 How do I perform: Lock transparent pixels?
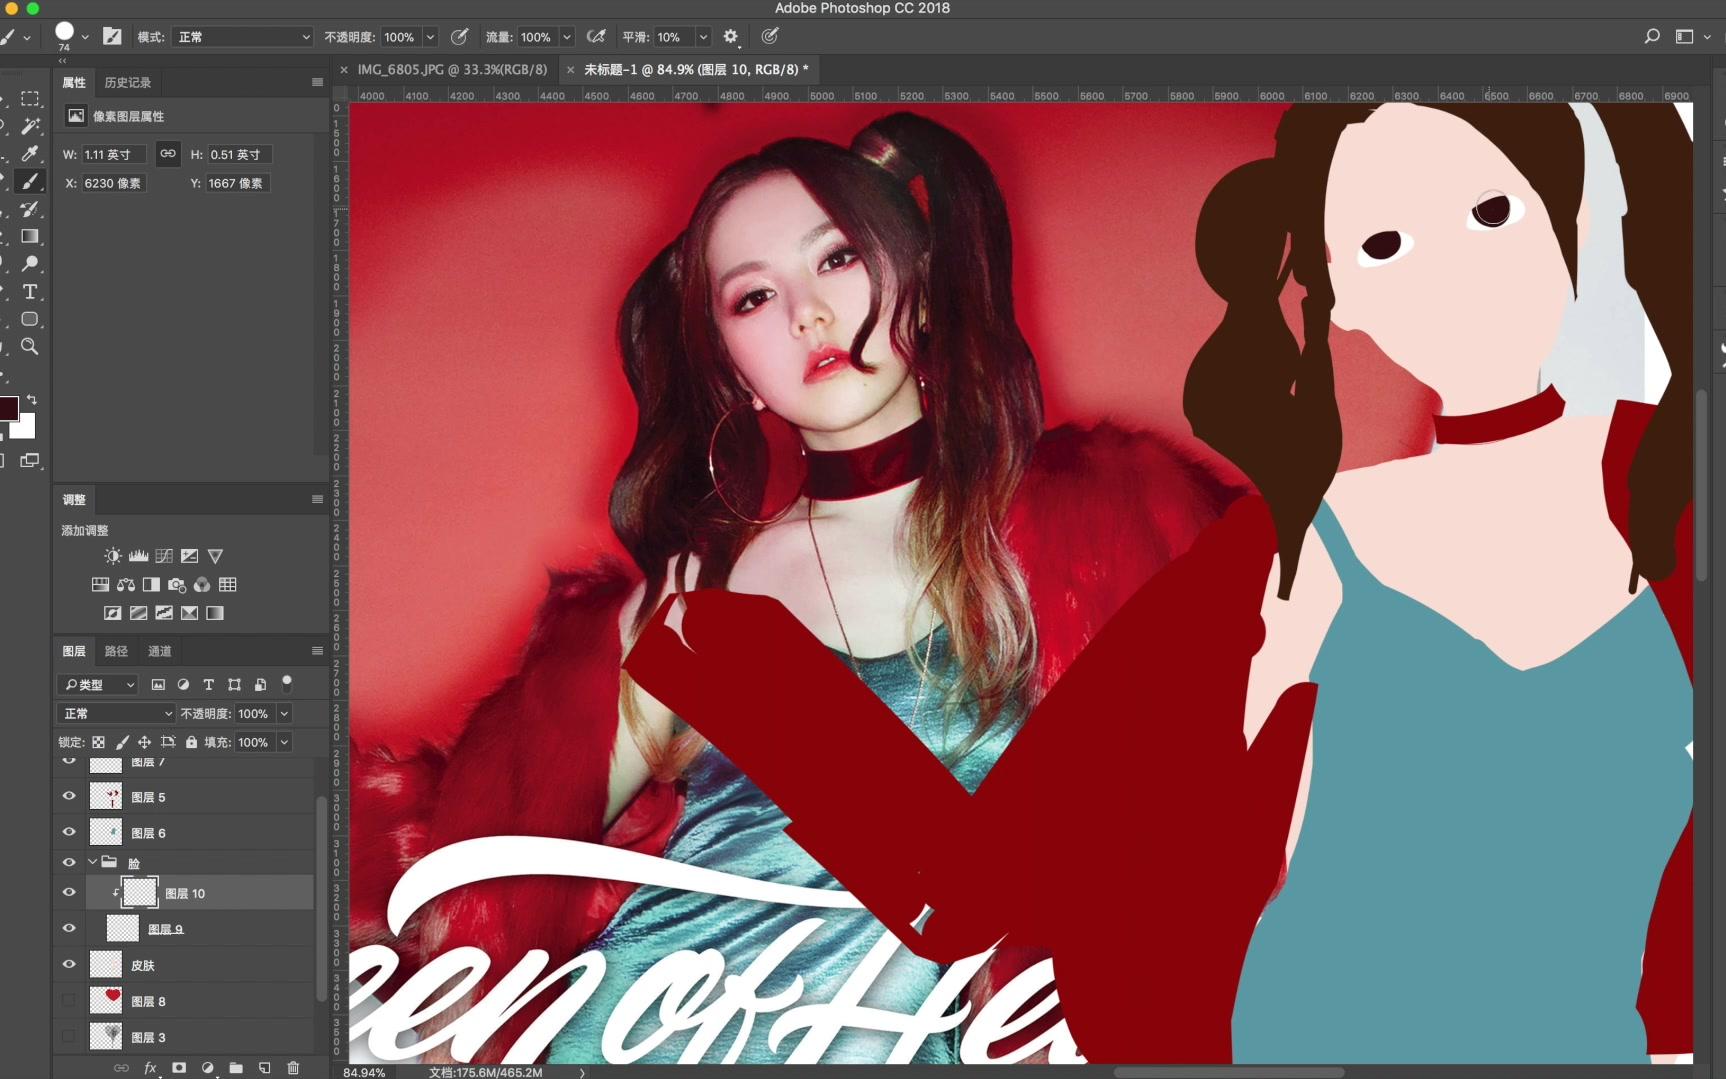(x=98, y=742)
